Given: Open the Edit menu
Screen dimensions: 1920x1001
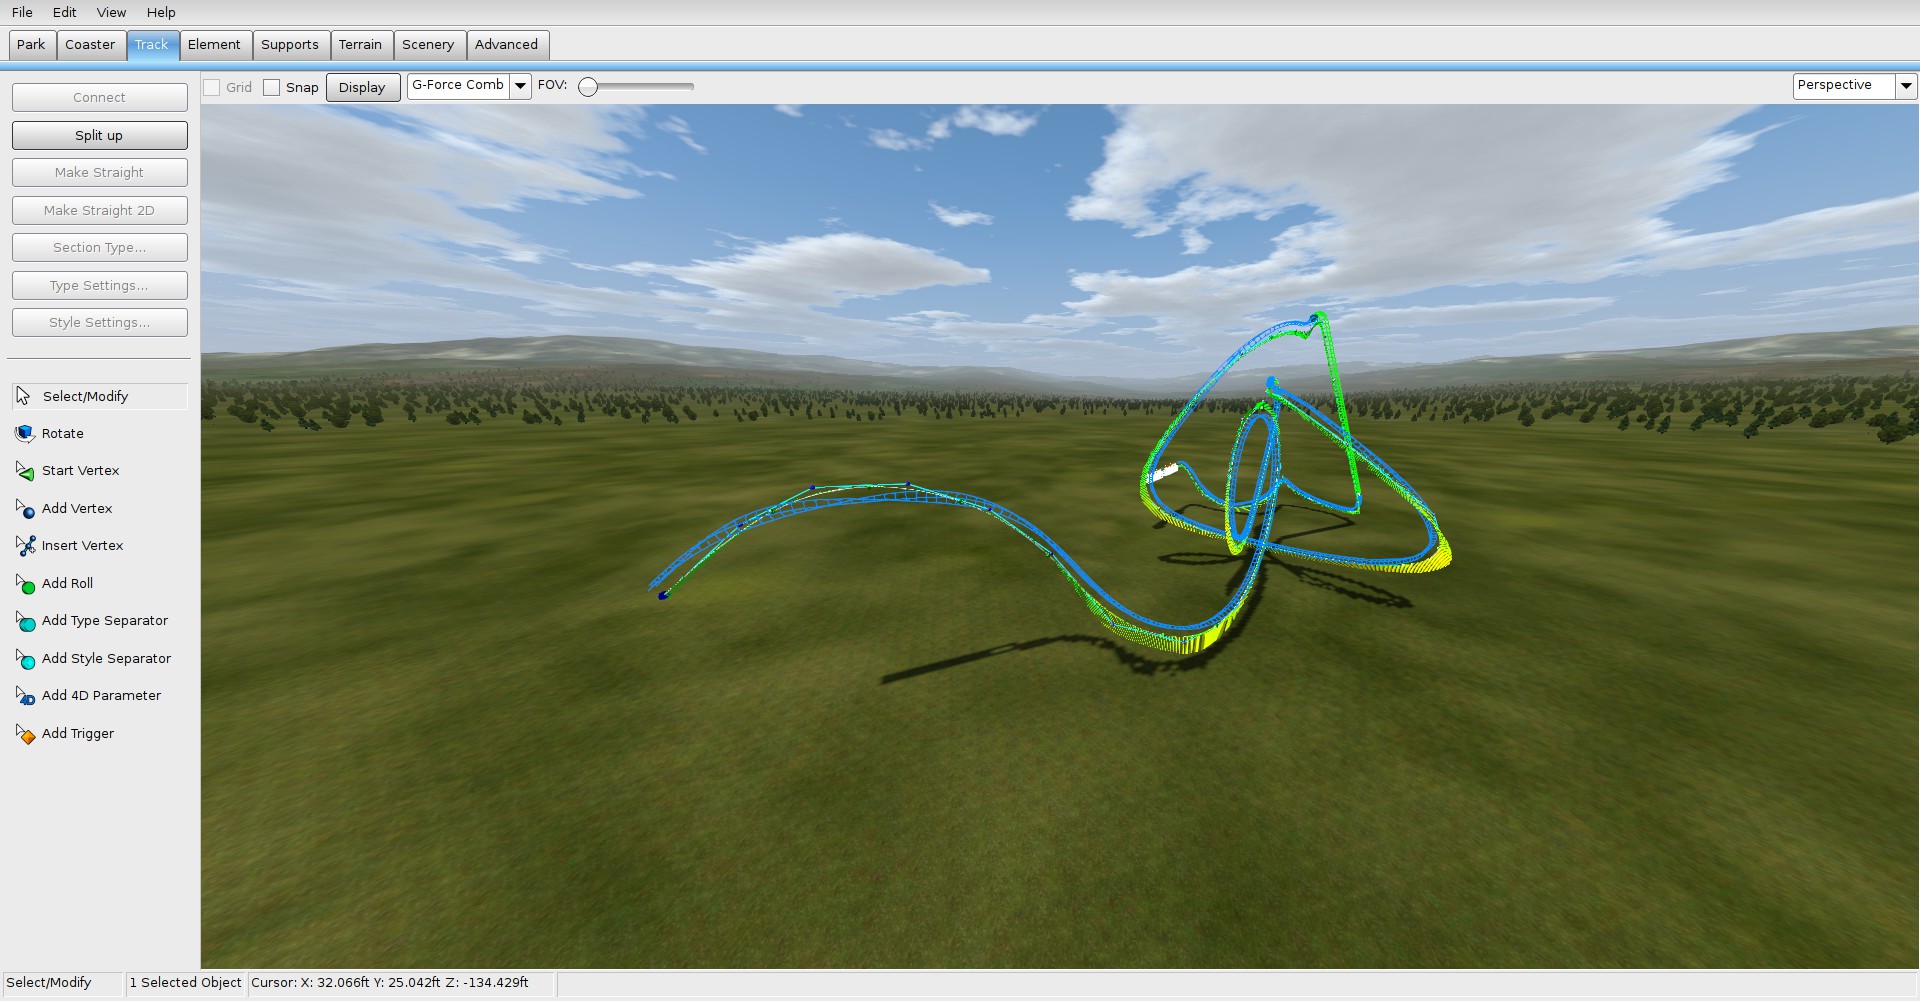Looking at the screenshot, I should (x=65, y=12).
